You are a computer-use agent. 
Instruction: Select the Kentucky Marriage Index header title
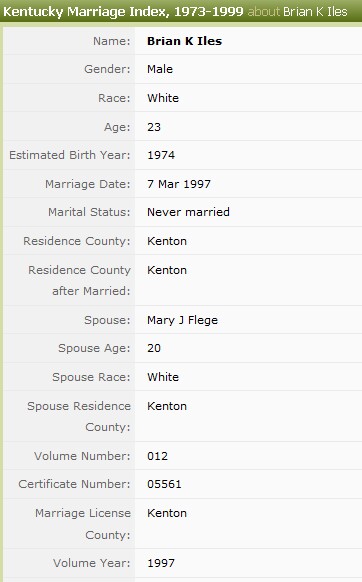(123, 12)
